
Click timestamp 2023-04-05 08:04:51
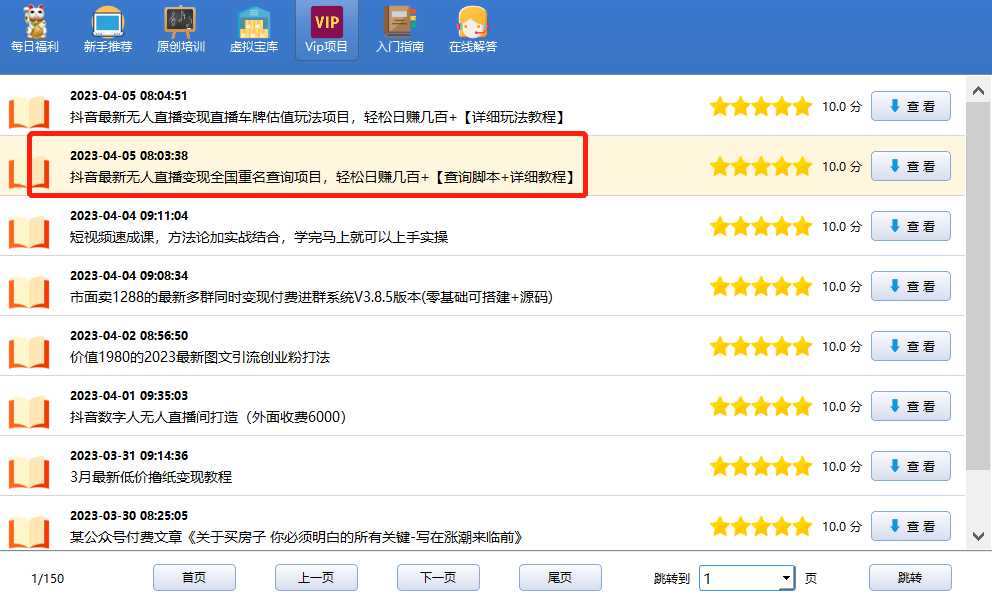pos(128,96)
